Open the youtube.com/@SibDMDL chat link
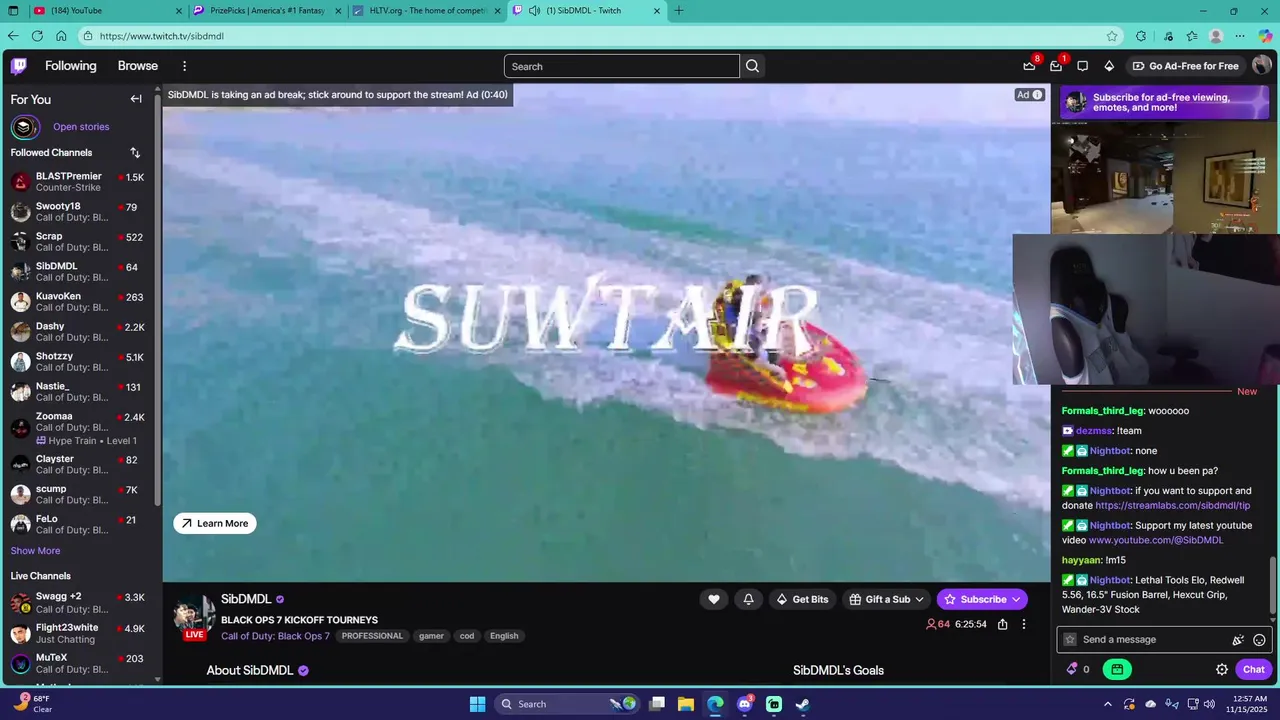Image resolution: width=1280 pixels, height=720 pixels. [1156, 540]
